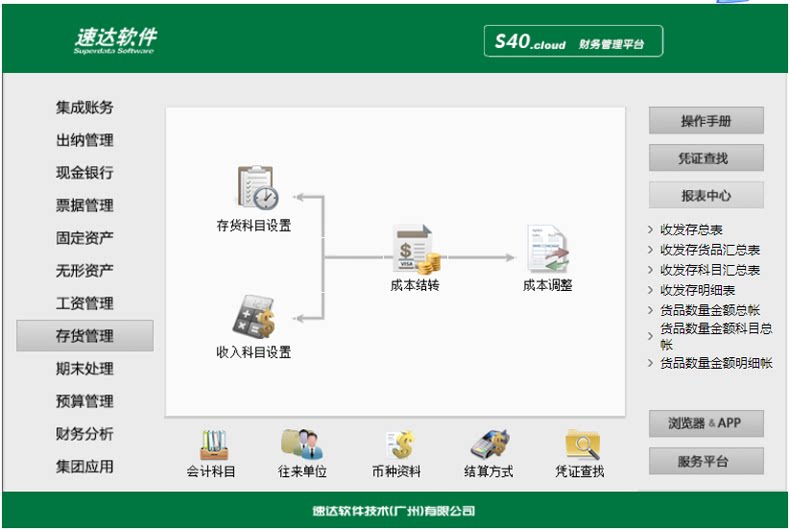Click the 存货科目设置 label text
This screenshot has width=790, height=531.
(x=254, y=225)
